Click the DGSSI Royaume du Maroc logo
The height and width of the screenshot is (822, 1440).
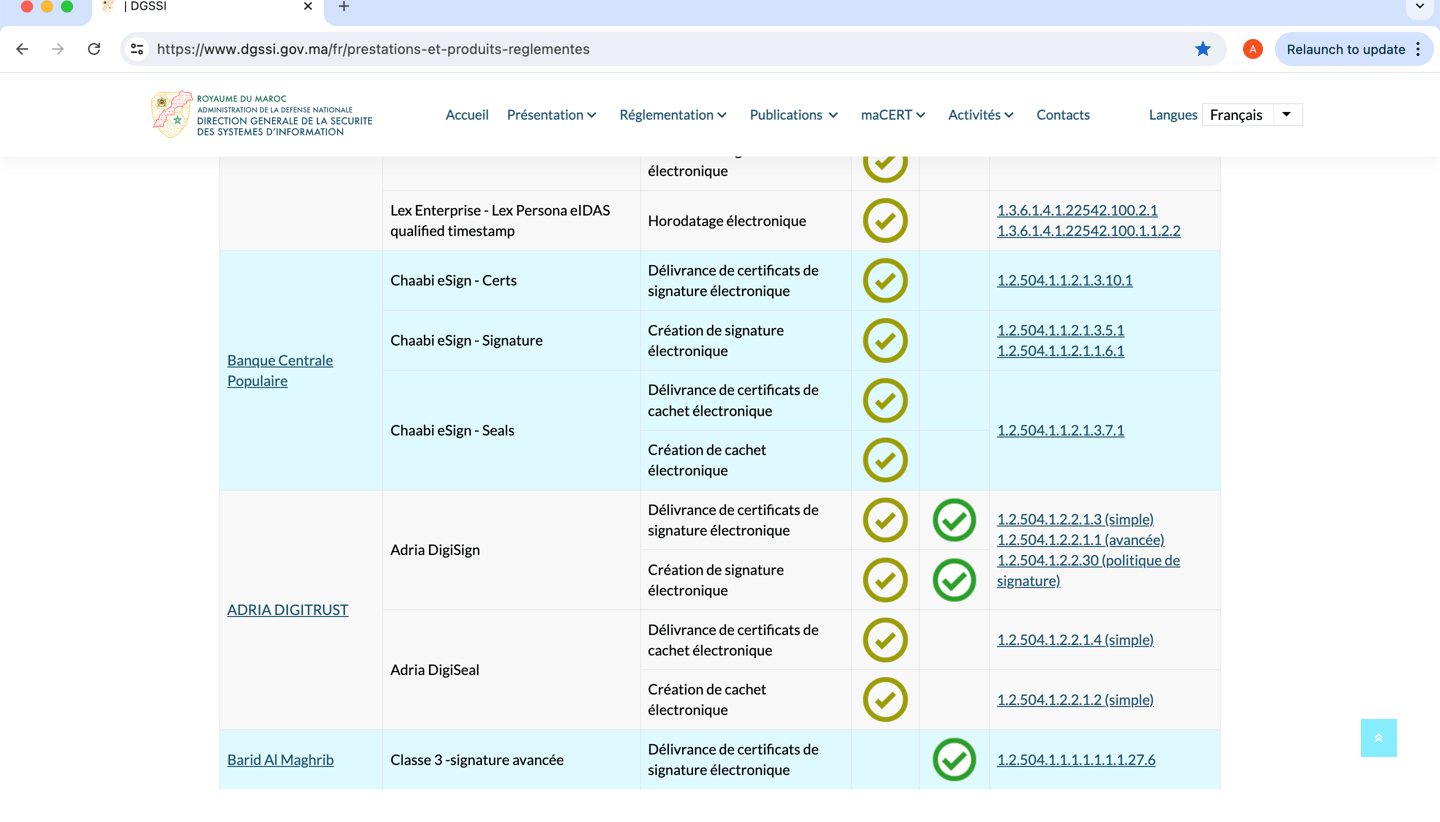[261, 115]
